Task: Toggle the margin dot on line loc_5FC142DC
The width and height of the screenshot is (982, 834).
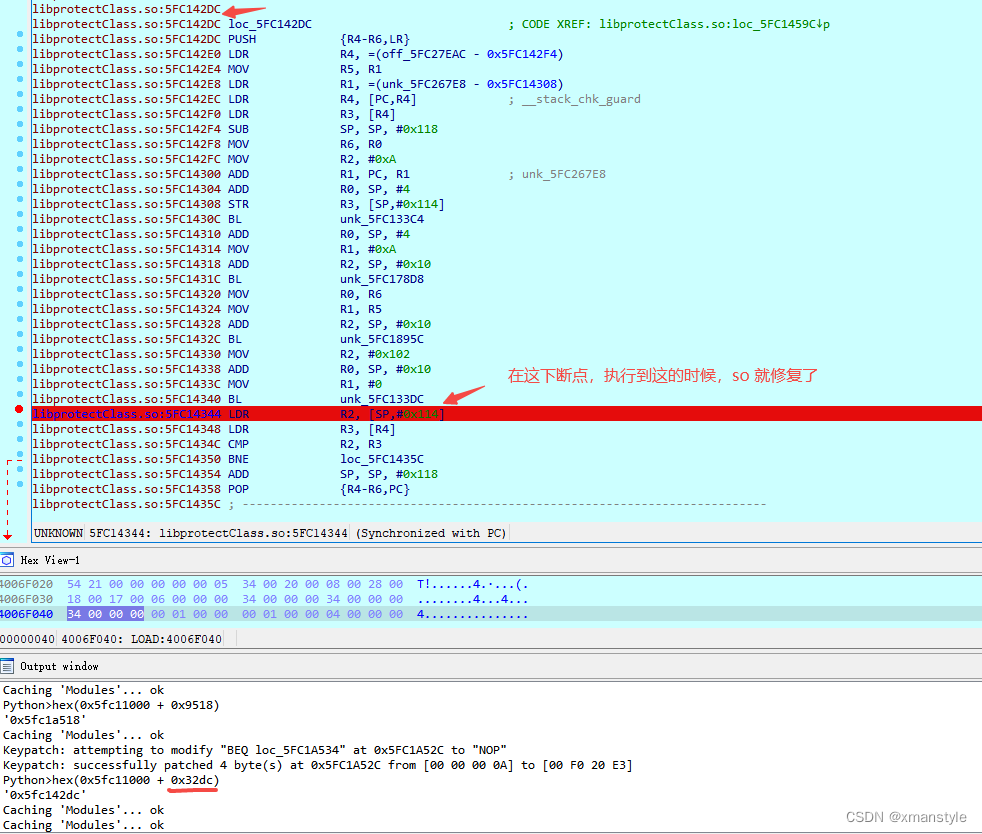Action: click(x=19, y=24)
